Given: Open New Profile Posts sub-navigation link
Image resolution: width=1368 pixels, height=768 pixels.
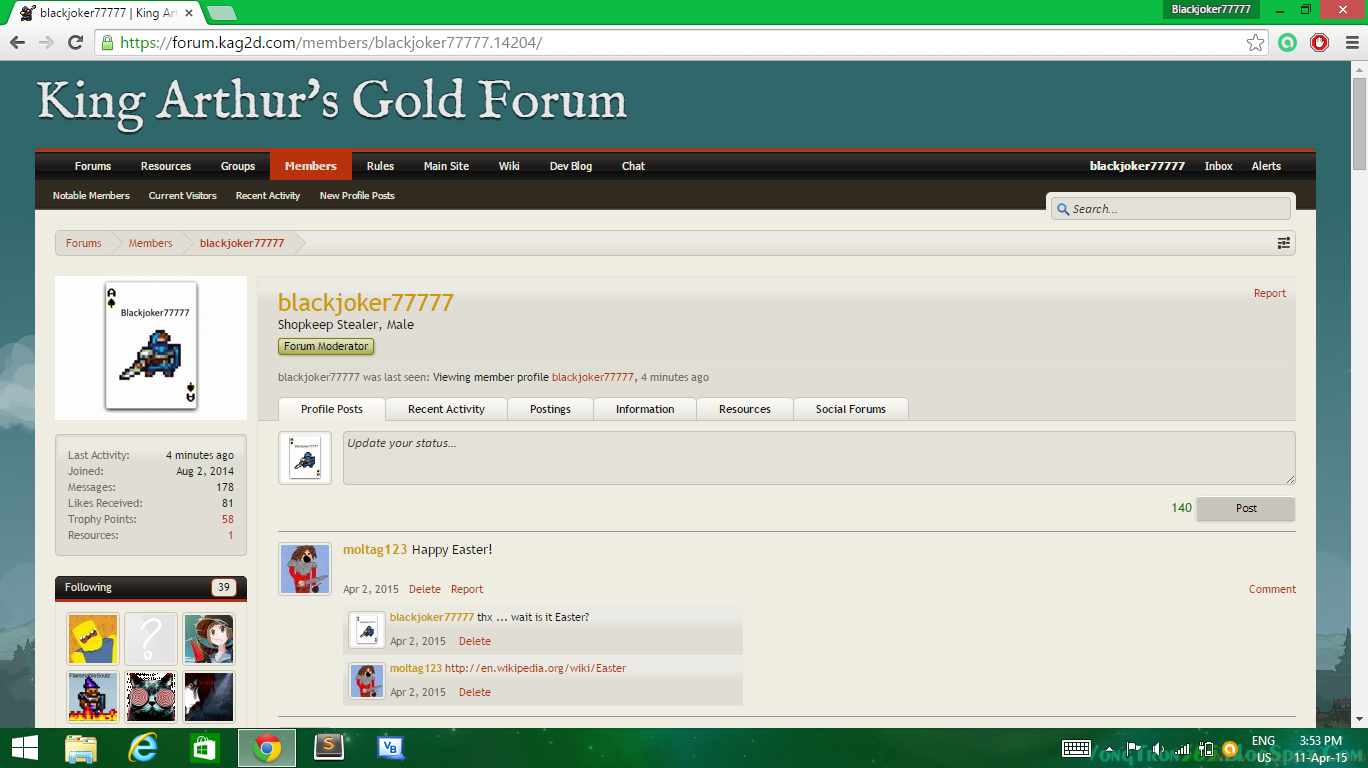Looking at the screenshot, I should (357, 196).
